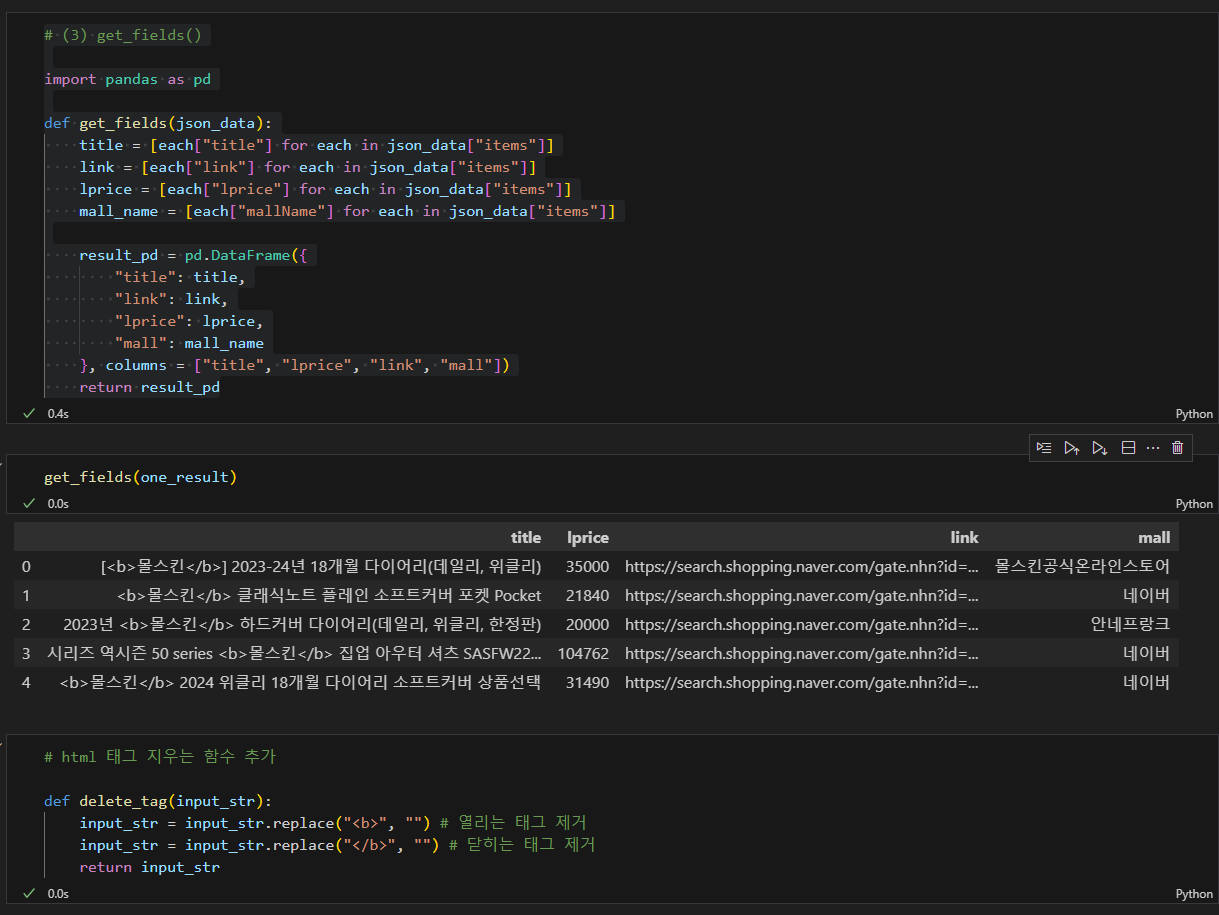The height and width of the screenshot is (915, 1219).
Task: Open the more actions ellipsis in cell toolbar
Action: click(x=1153, y=448)
